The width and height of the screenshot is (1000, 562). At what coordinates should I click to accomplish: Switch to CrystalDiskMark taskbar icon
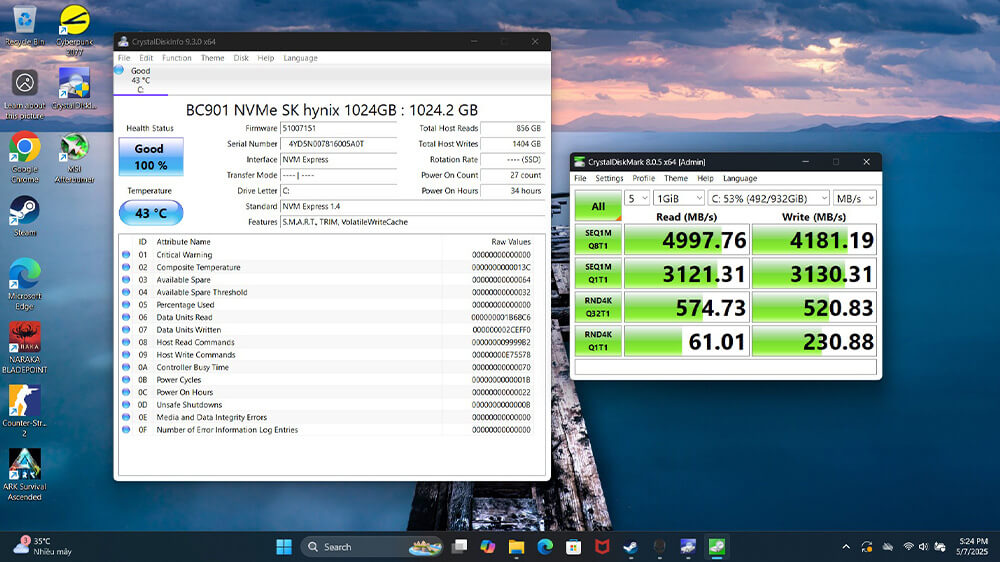(716, 547)
